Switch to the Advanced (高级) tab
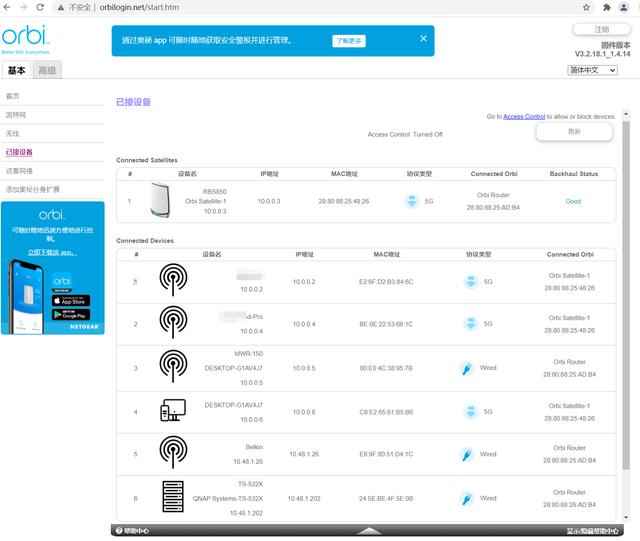640x541 pixels. point(47,70)
